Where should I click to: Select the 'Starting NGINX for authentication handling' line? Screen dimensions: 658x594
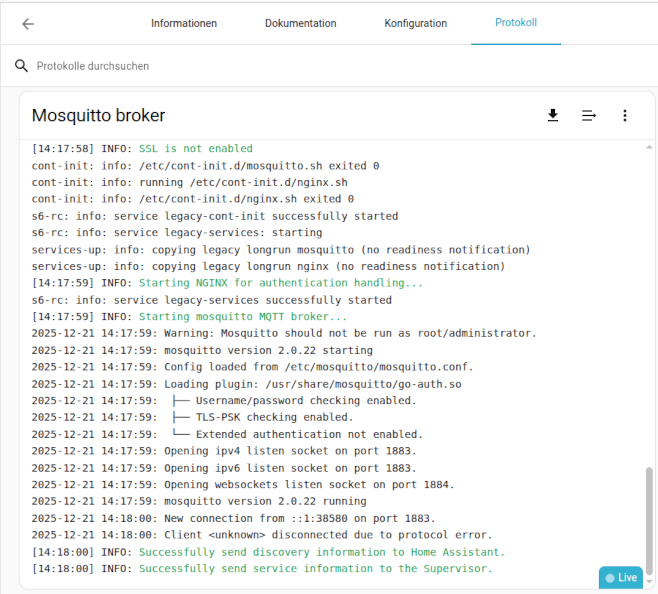(280, 283)
